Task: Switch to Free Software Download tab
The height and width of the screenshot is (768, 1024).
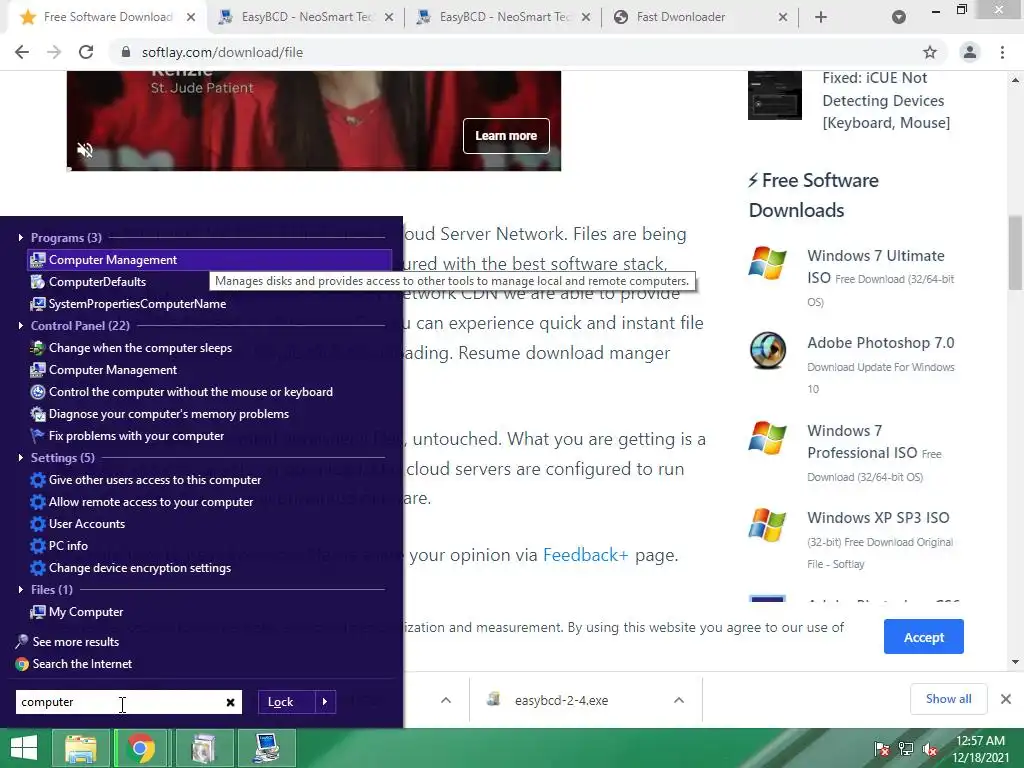Action: pyautogui.click(x=106, y=17)
